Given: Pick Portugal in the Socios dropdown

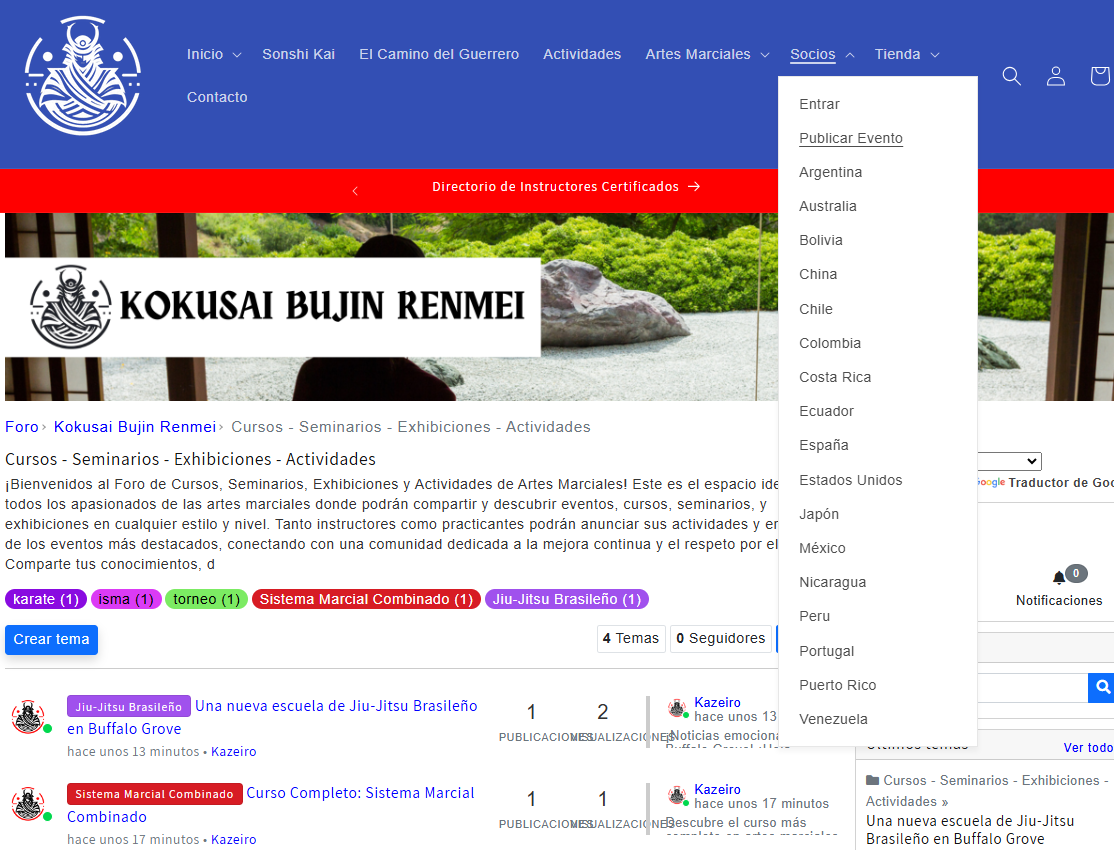Looking at the screenshot, I should point(826,651).
